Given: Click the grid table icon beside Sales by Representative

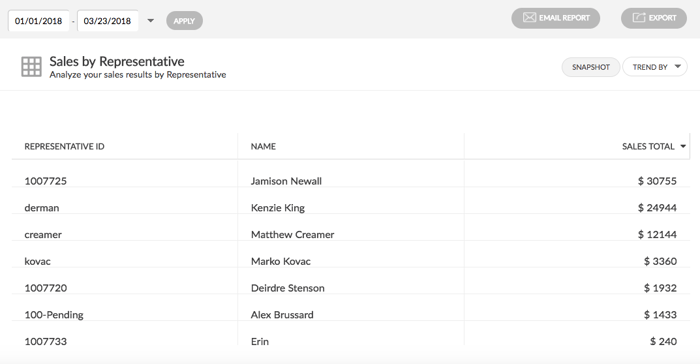Looking at the screenshot, I should tap(31, 67).
